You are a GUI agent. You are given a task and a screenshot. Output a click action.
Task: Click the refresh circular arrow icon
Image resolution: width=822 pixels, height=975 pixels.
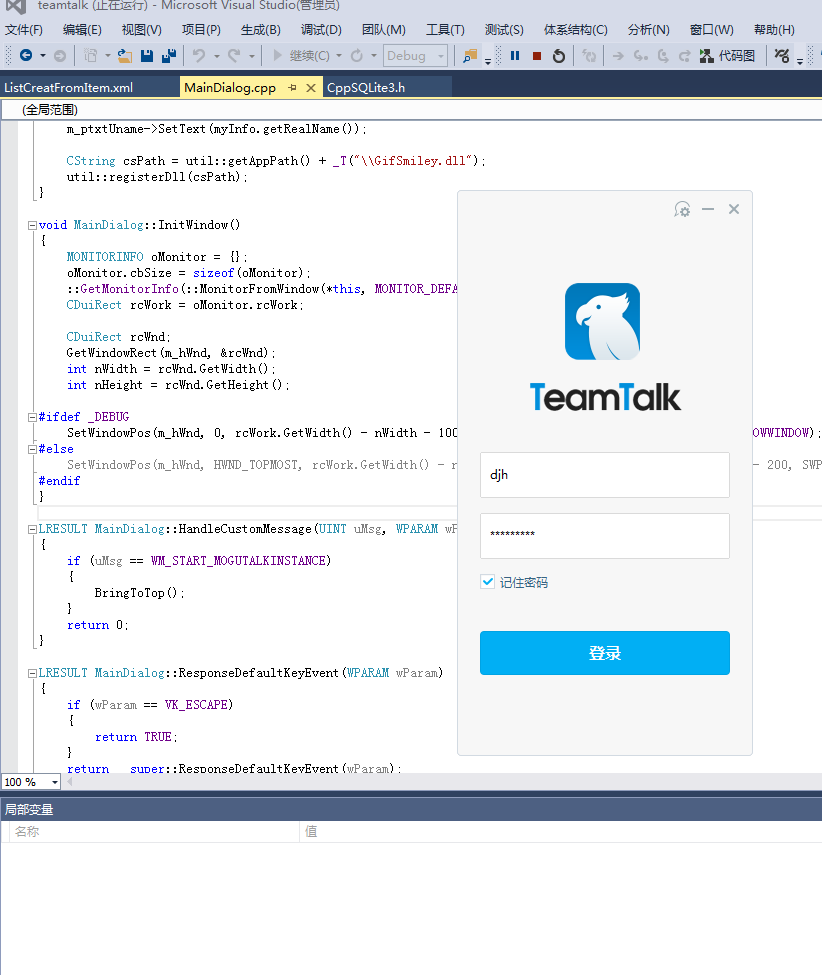pyautogui.click(x=356, y=56)
